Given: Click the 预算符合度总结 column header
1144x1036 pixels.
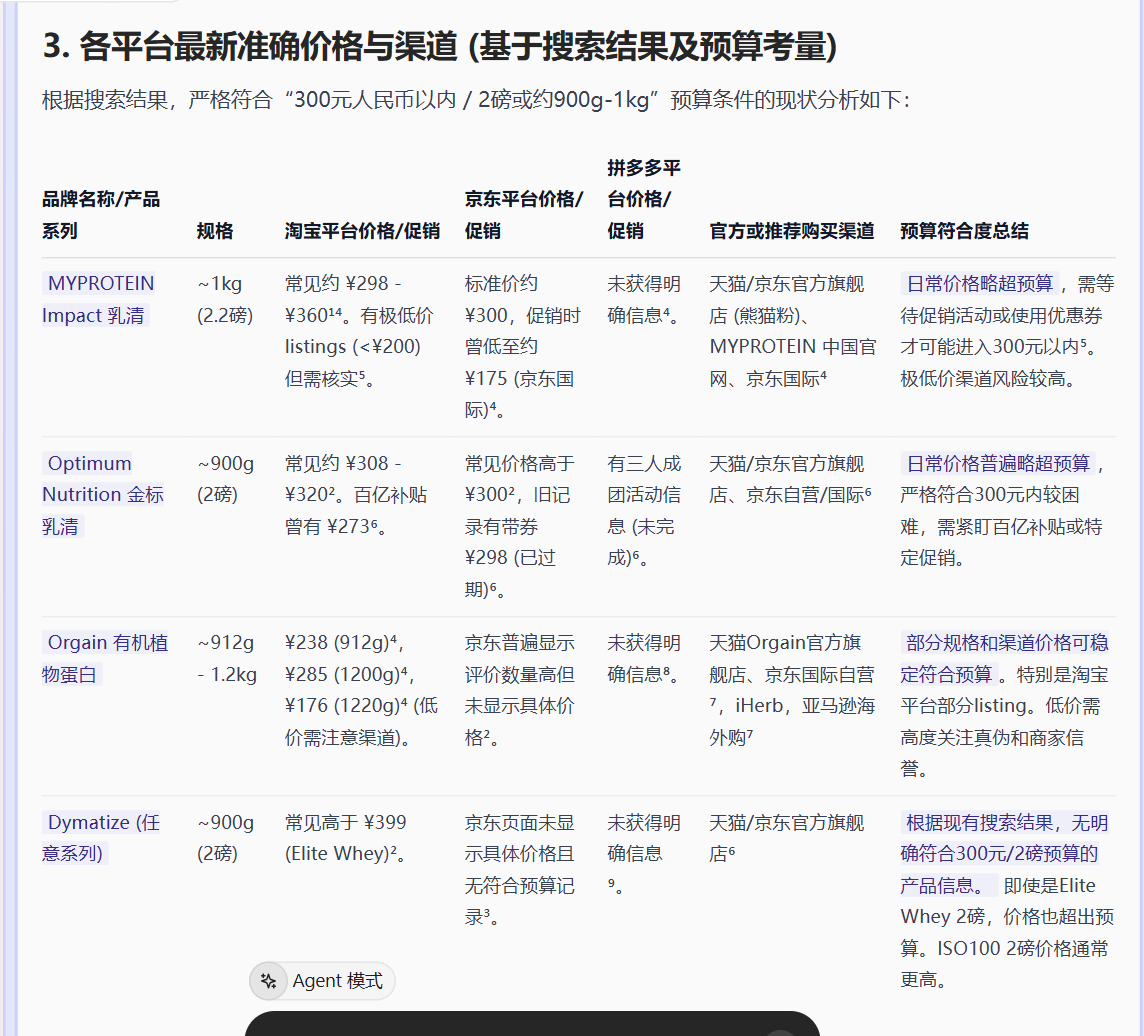Looking at the screenshot, I should pyautogui.click(x=964, y=231).
